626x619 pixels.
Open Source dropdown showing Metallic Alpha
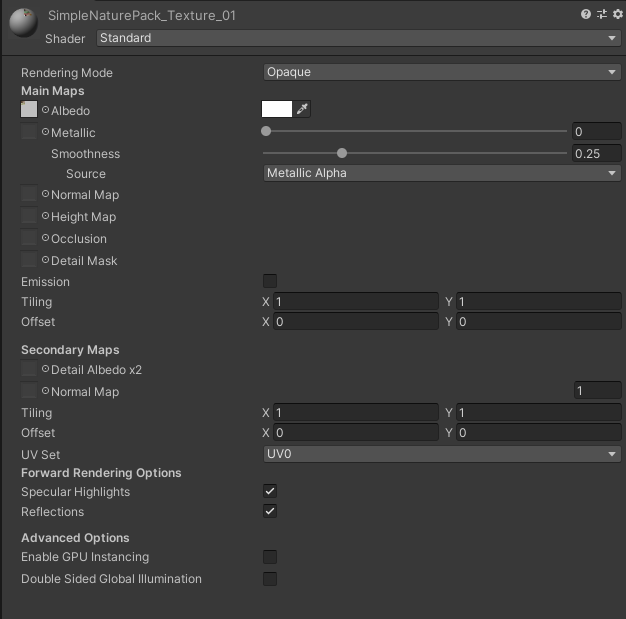point(442,173)
